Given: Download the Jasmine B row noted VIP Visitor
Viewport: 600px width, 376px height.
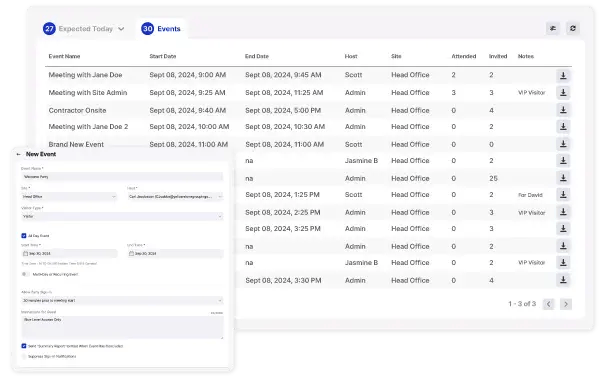Looking at the screenshot, I should coord(563,263).
